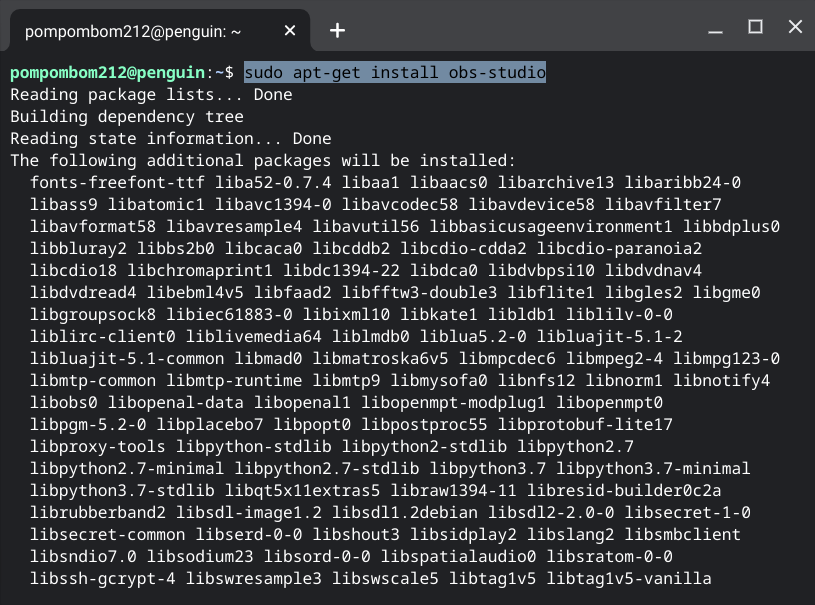Click the package name libmpg123-0

(x=726, y=359)
